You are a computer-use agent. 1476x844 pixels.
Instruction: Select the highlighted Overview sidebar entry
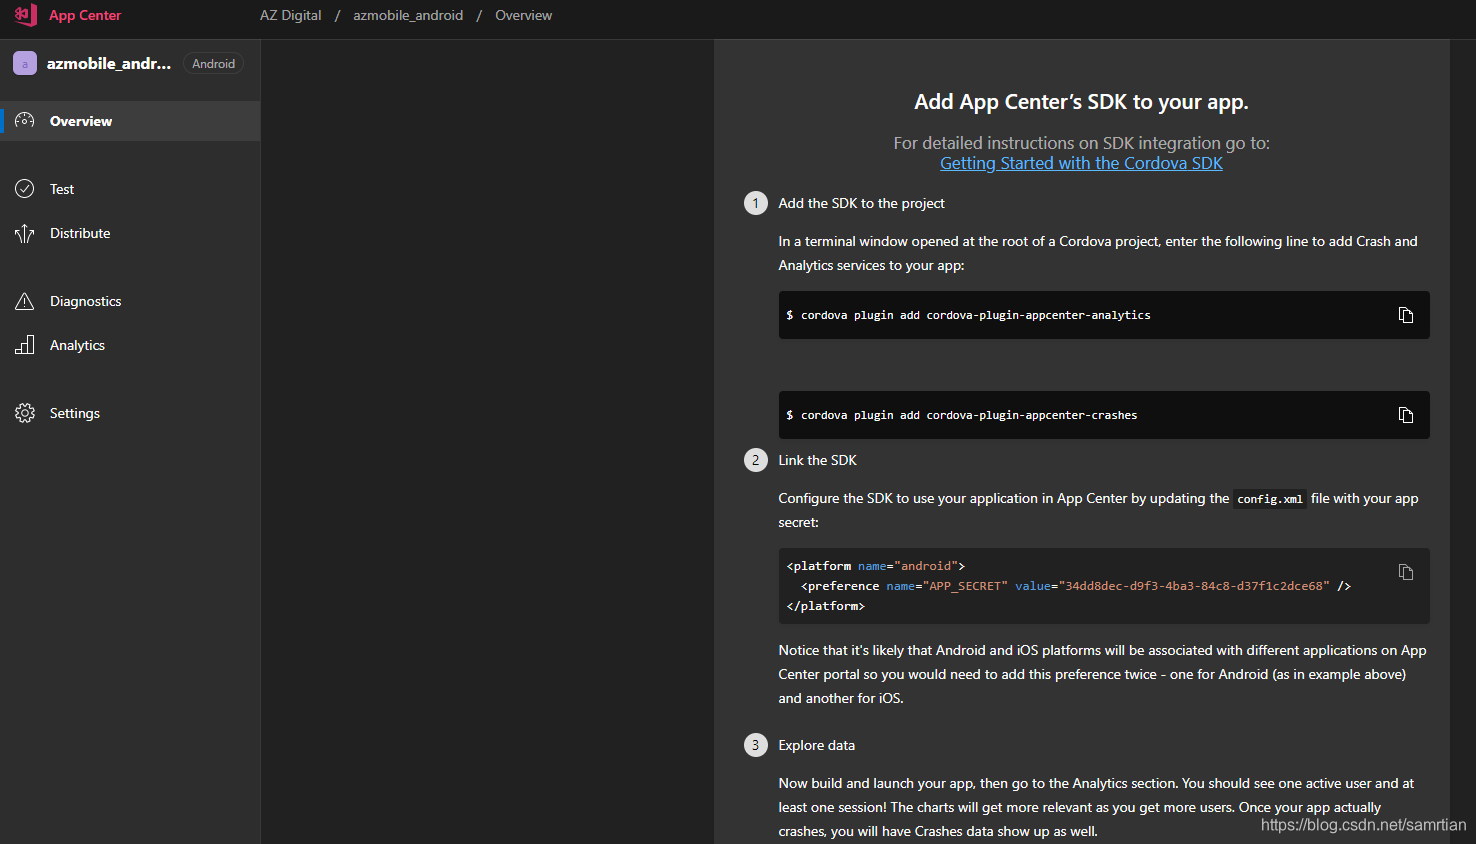coord(80,120)
